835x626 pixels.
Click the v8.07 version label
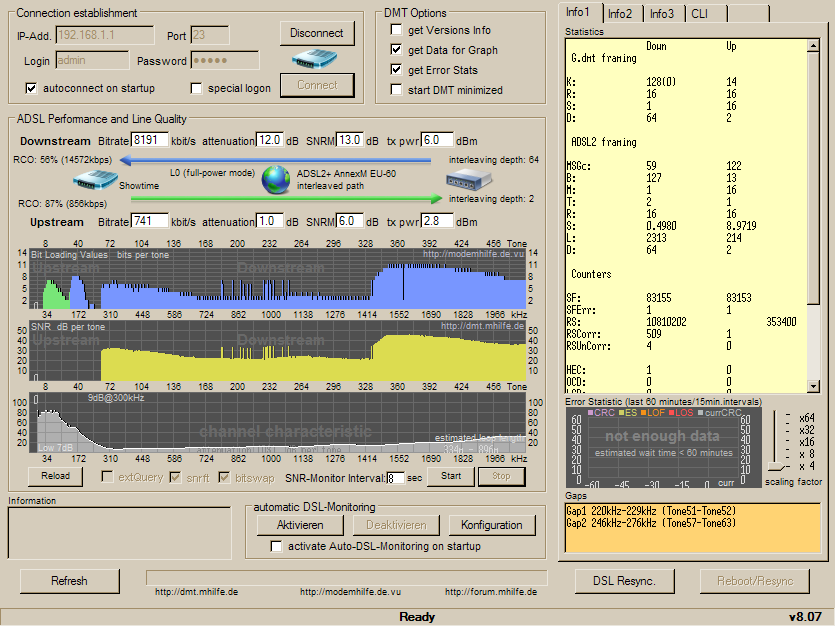805,617
